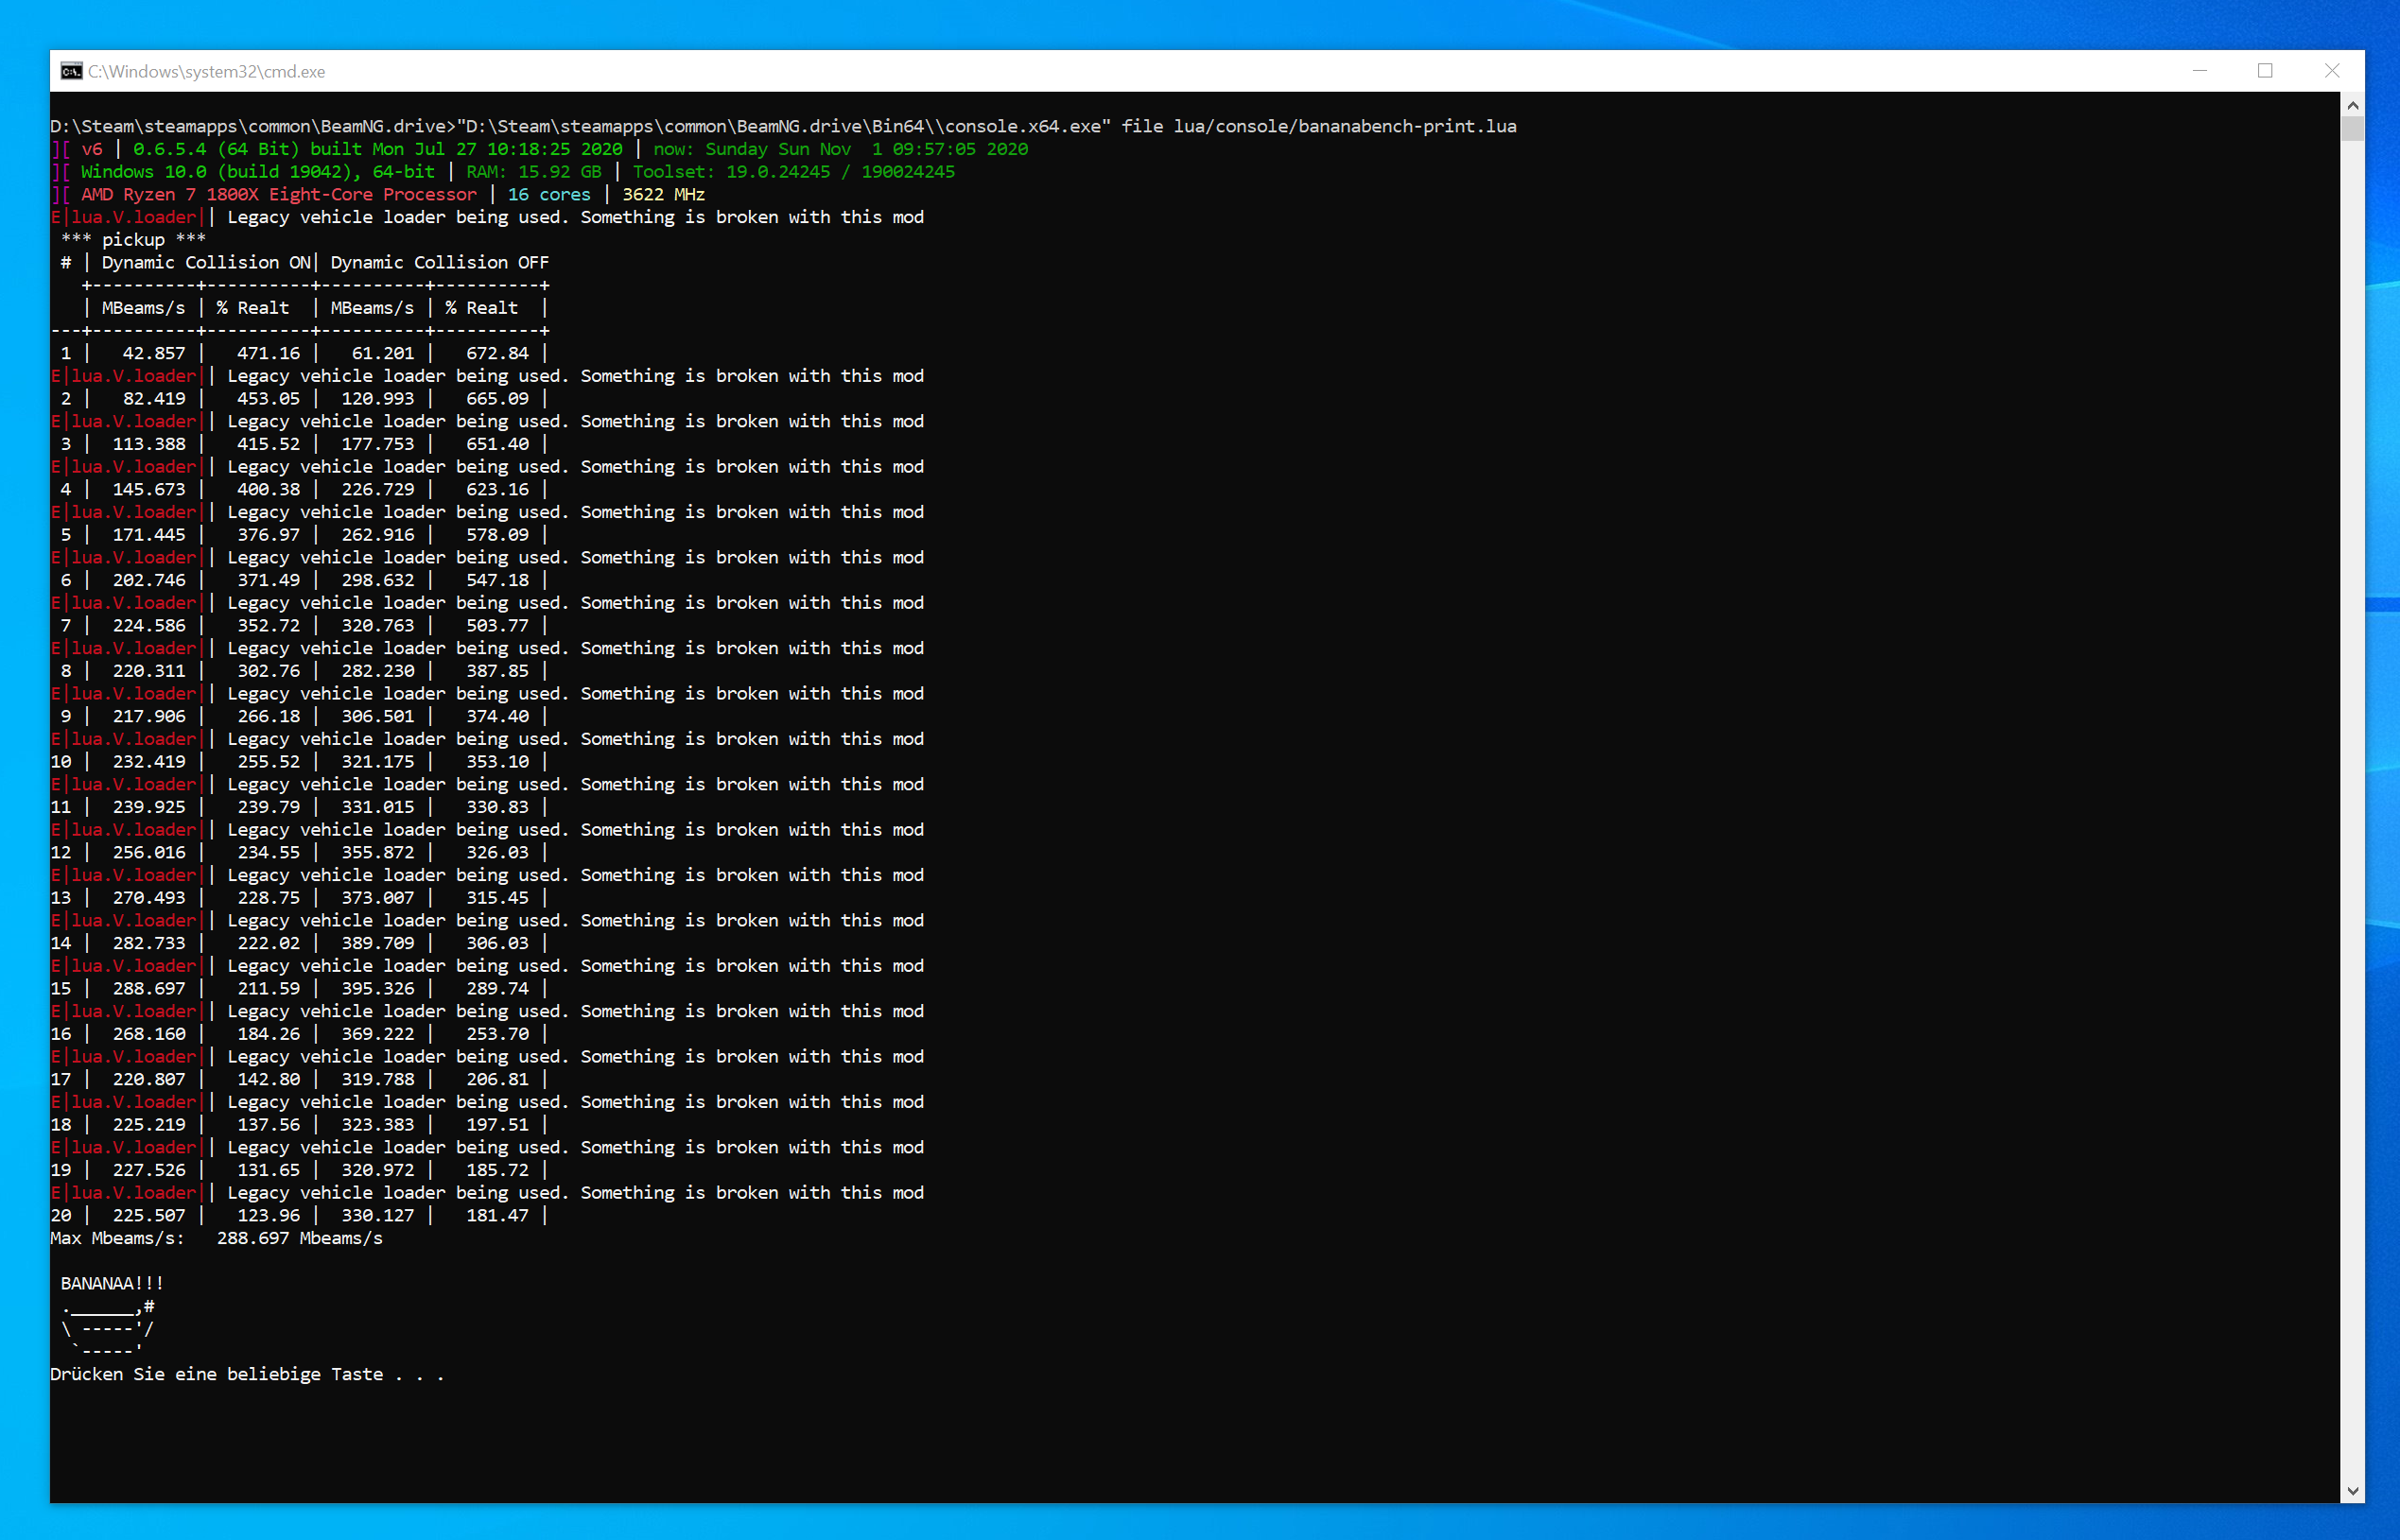Click the '*** pickup ***' line
Image resolution: width=2400 pixels, height=1540 pixels.
133,240
